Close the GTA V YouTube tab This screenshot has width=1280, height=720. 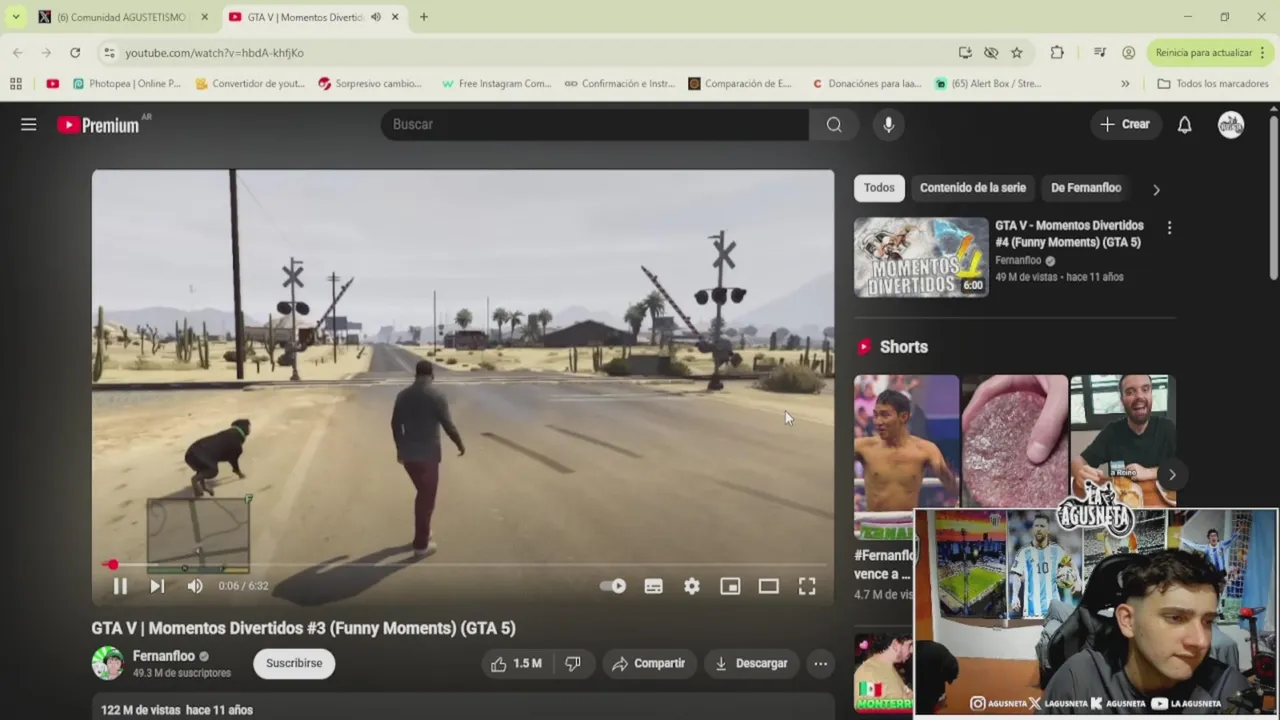[395, 17]
